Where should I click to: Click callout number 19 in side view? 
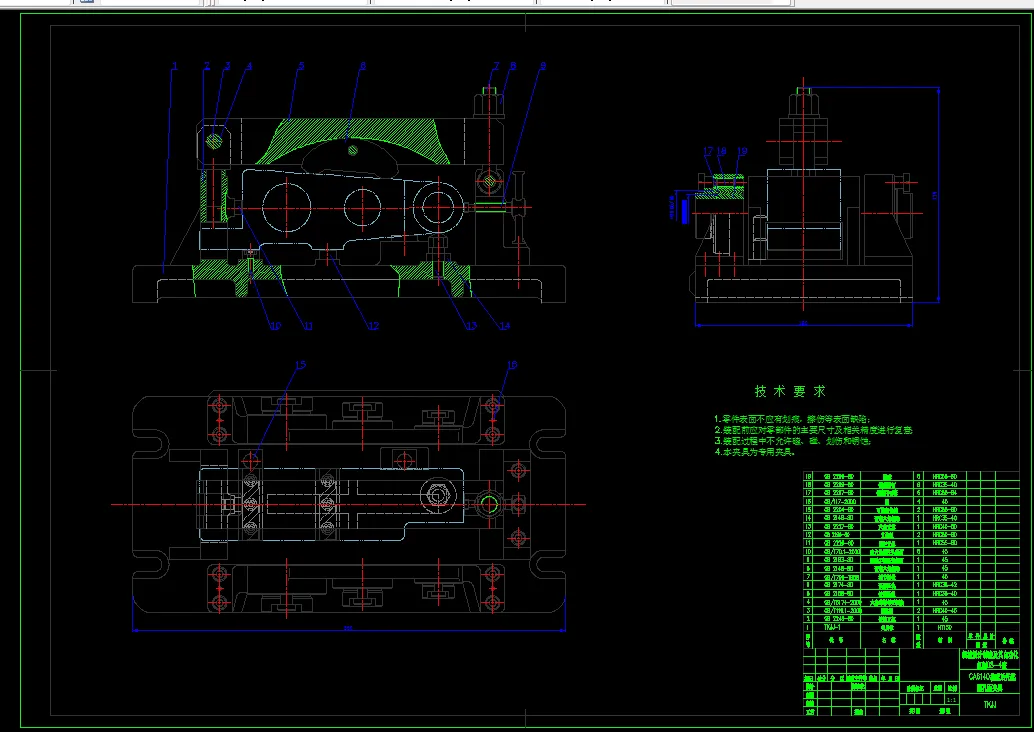(x=741, y=152)
